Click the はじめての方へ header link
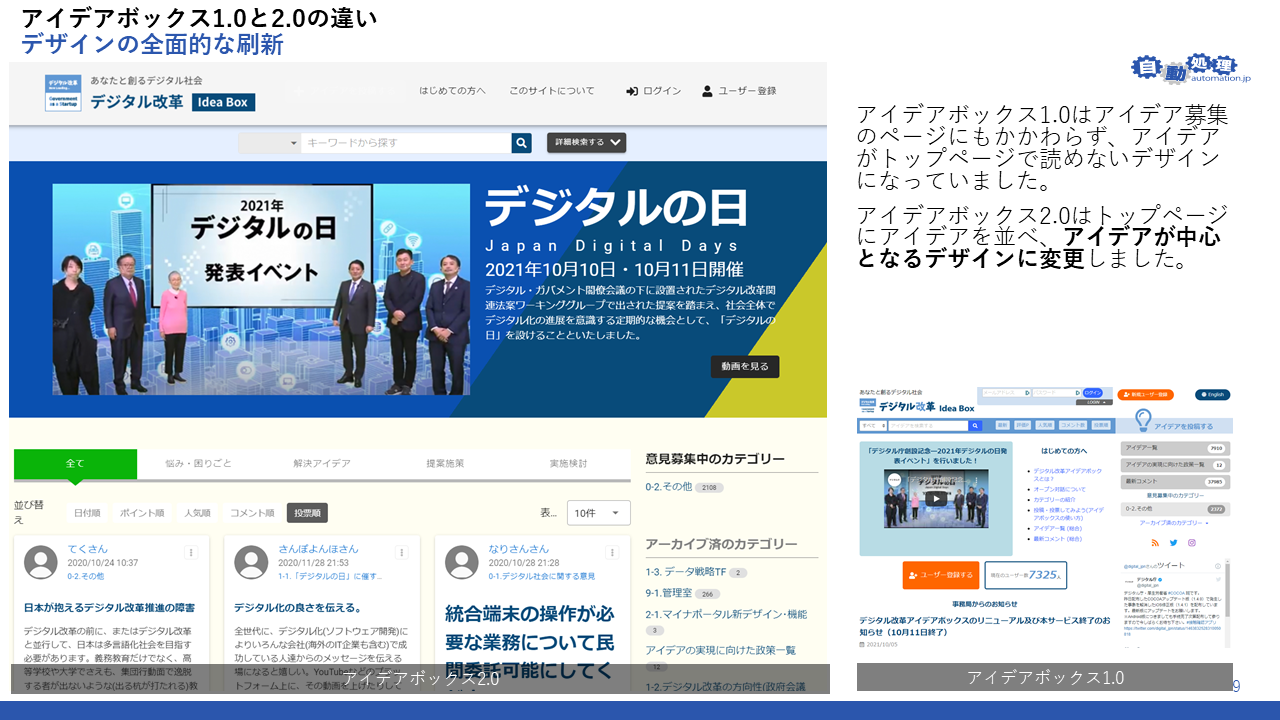Viewport: 1280px width, 720px height. tap(452, 91)
